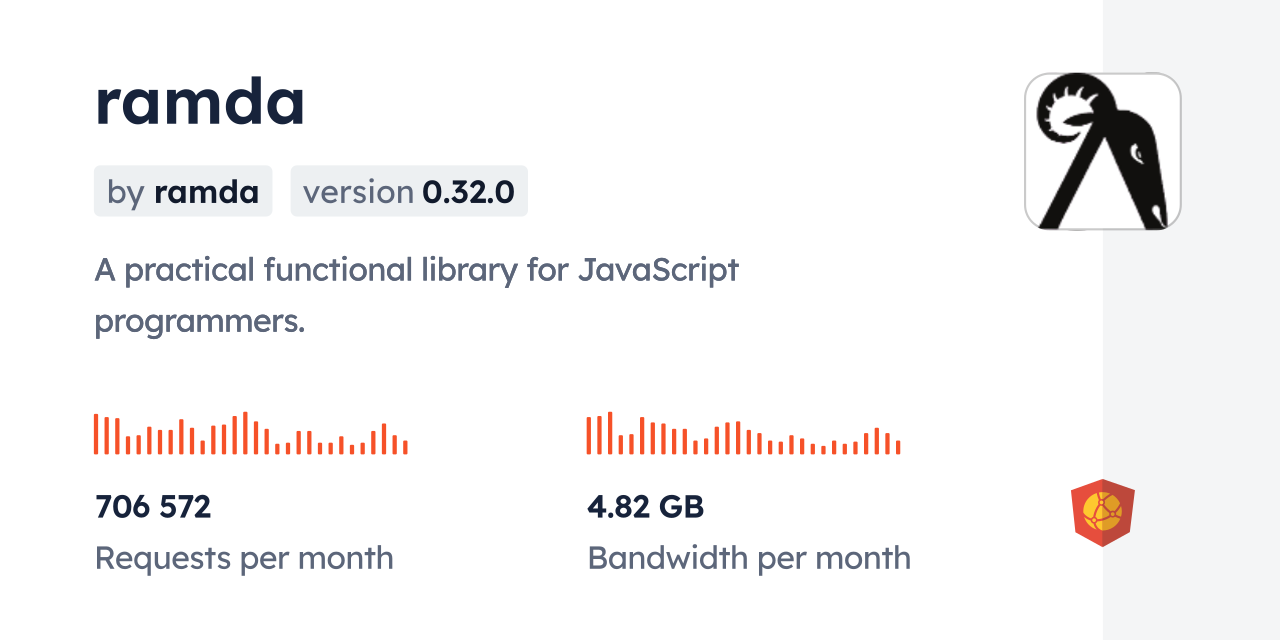The height and width of the screenshot is (640, 1280).
Task: Click the bandwidth per month bar chart
Action: [743, 434]
